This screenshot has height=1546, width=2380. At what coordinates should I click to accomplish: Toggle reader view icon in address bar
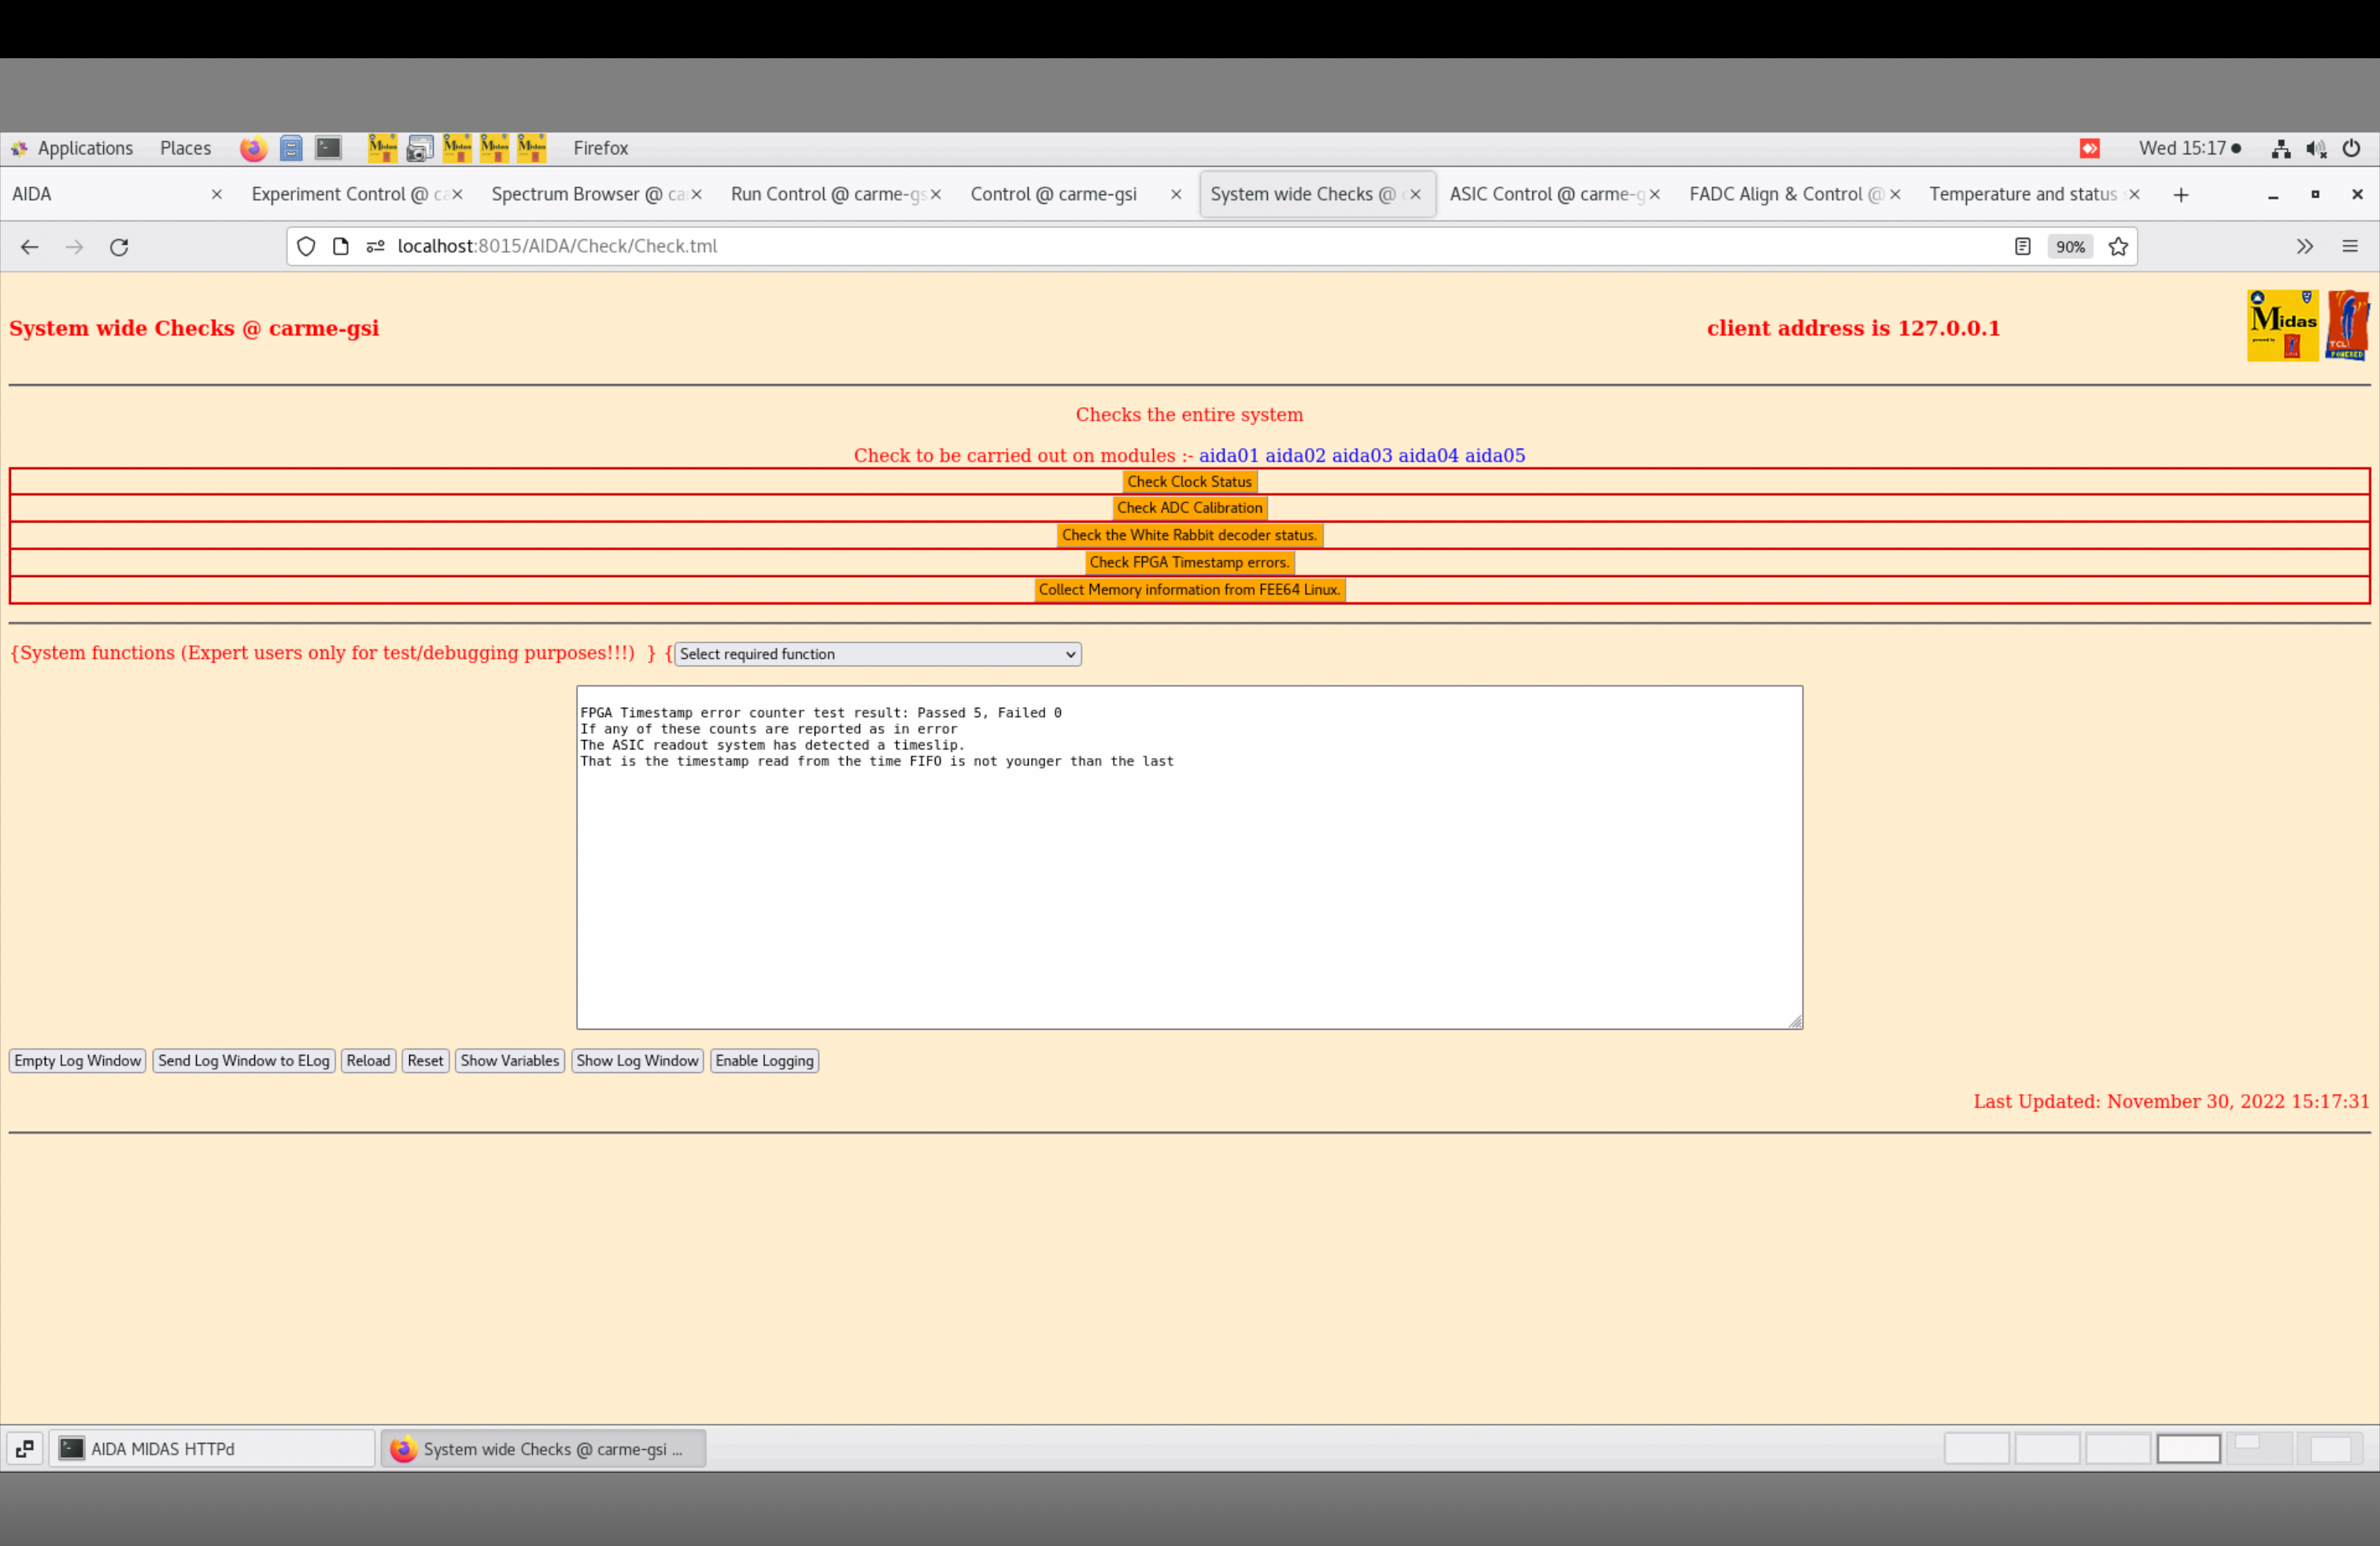2022,247
